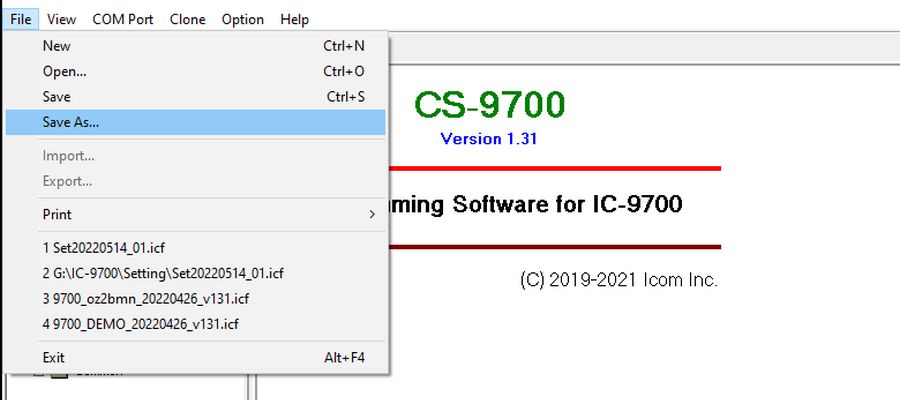Screen dimensions: 900x400
Task: Open the Option menu
Action: [243, 19]
